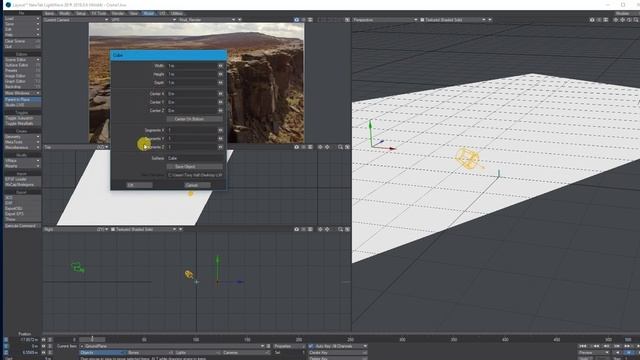Toggle the Parent in Place option
This screenshot has height=360, width=640.
click(22, 100)
